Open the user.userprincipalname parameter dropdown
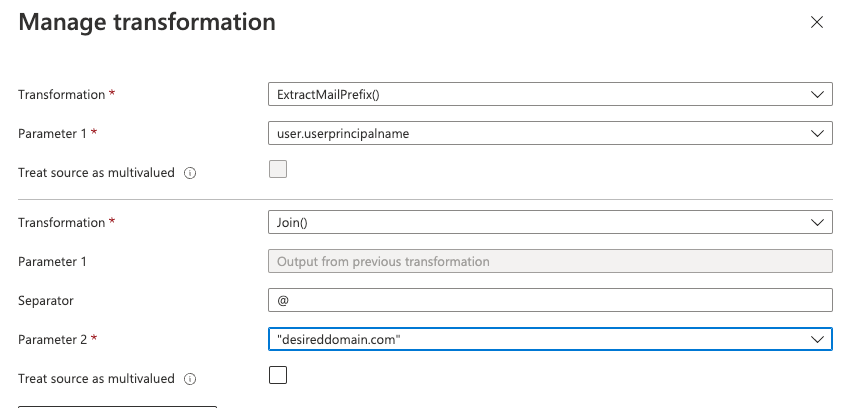849x408 pixels. click(550, 133)
